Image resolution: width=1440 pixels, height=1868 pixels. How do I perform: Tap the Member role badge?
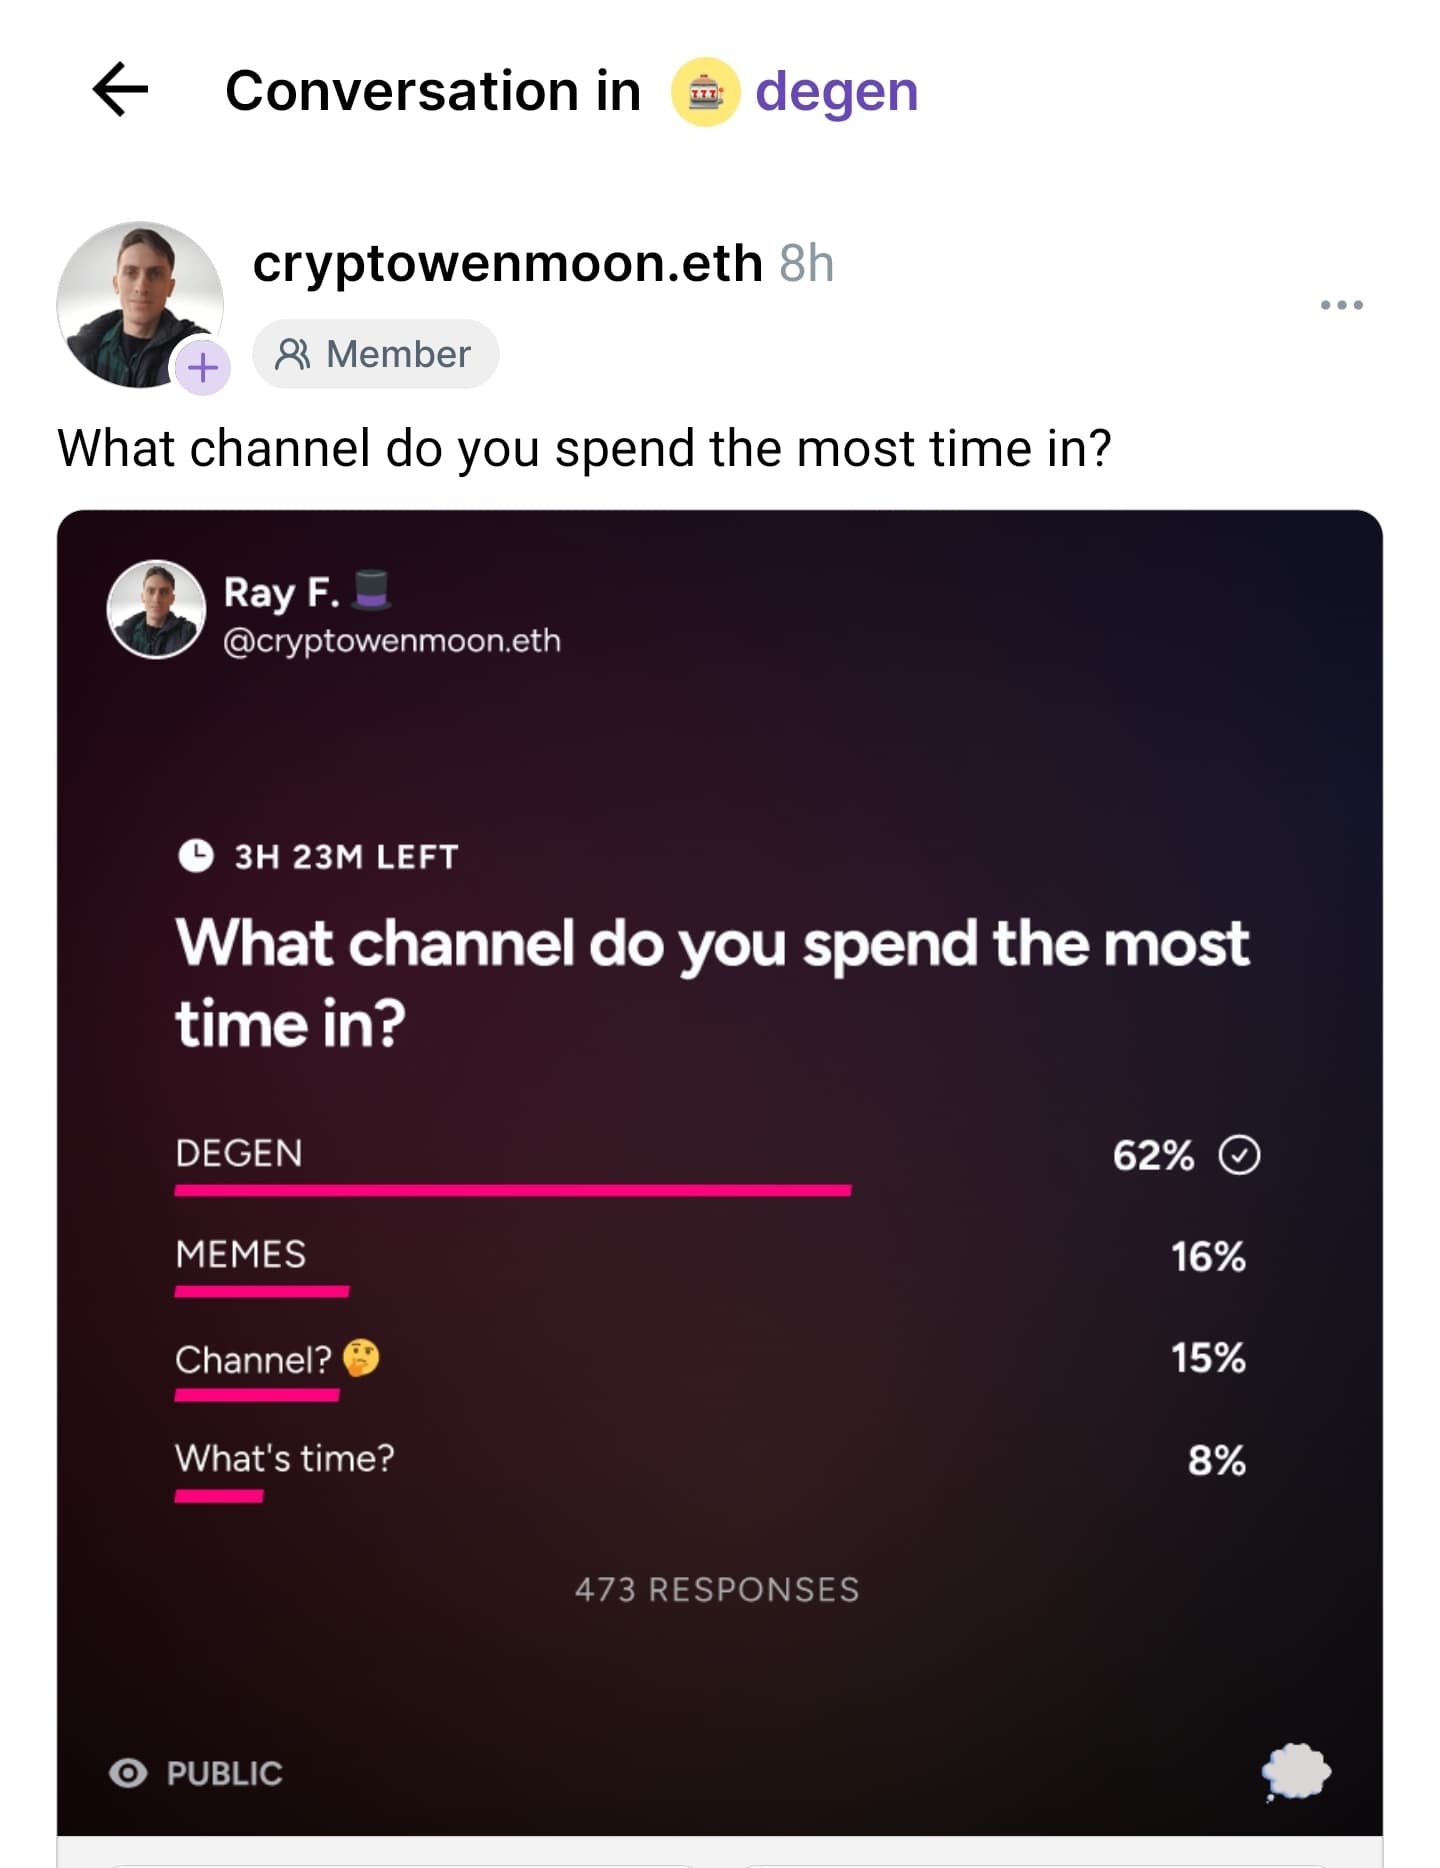(375, 354)
